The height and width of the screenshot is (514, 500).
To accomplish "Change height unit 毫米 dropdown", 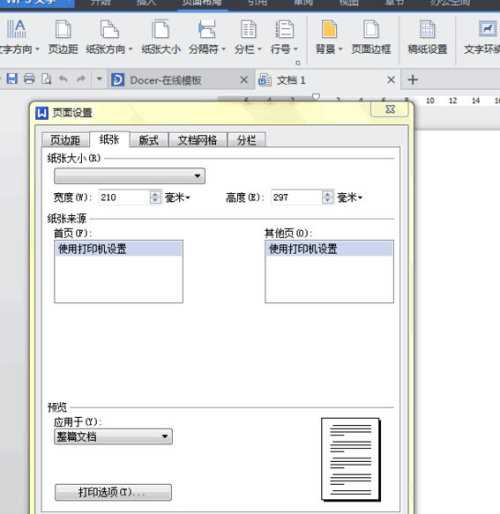I will click(350, 198).
